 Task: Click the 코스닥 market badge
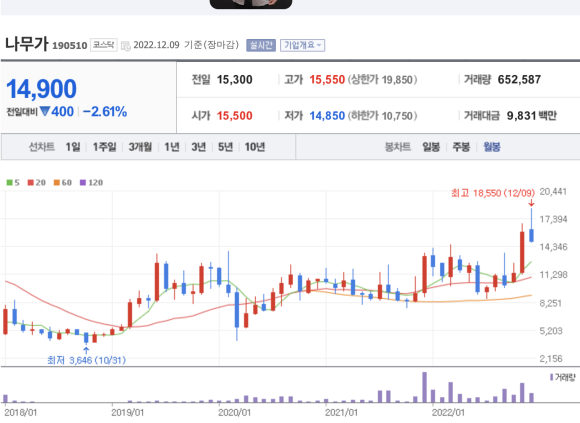[104, 45]
